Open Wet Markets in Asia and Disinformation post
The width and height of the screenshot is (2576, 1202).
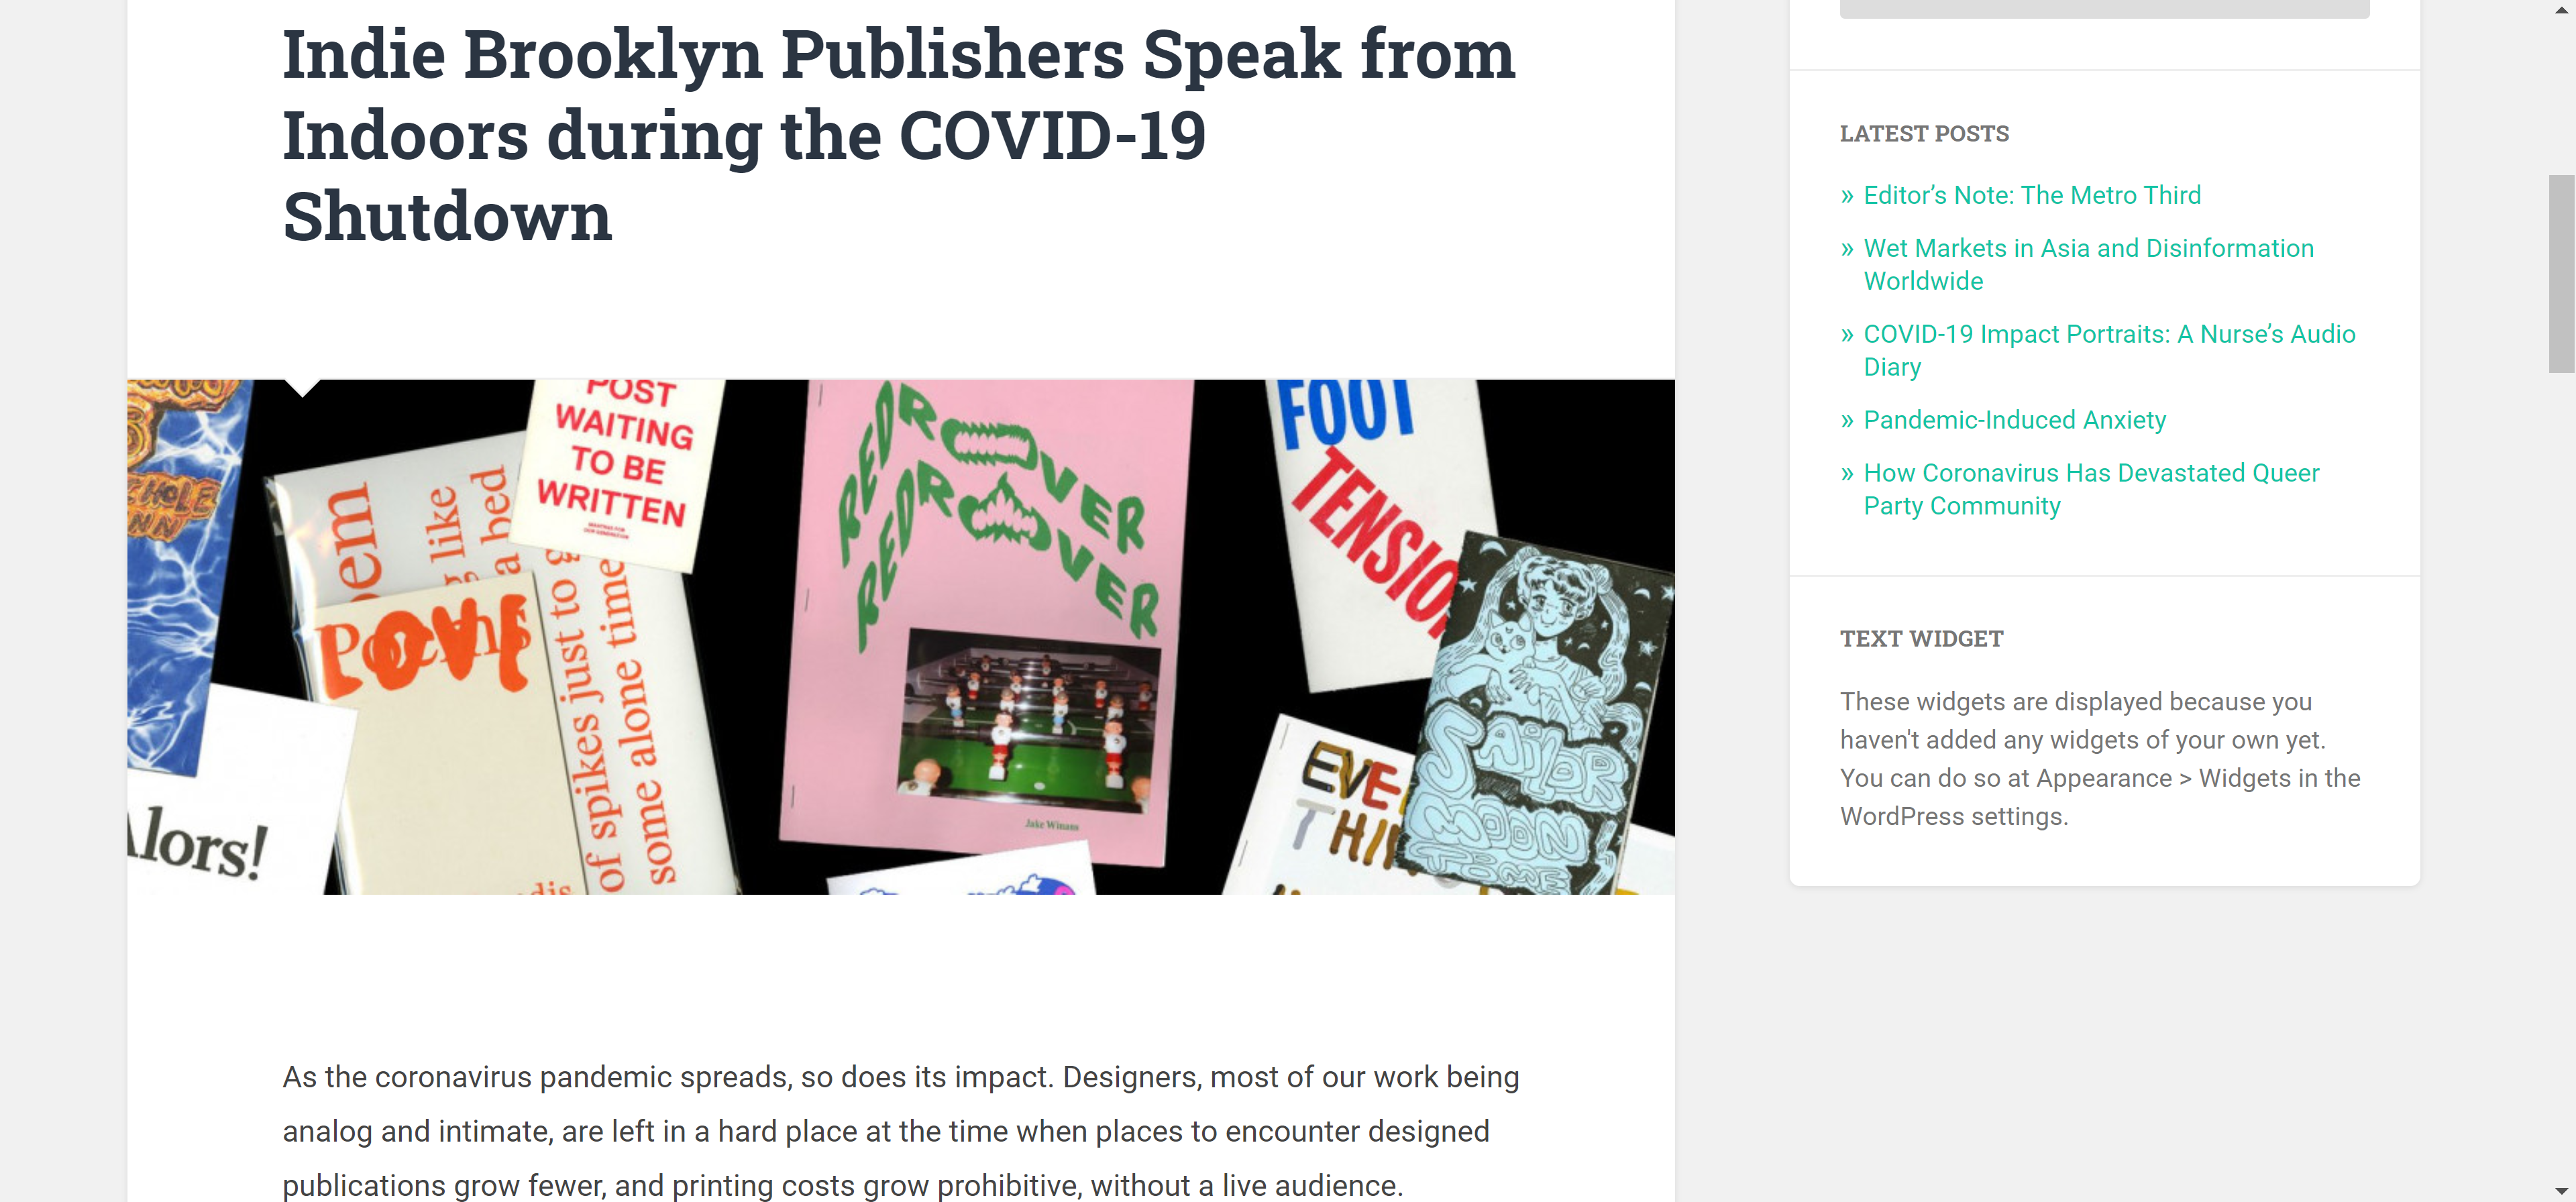tap(2088, 264)
